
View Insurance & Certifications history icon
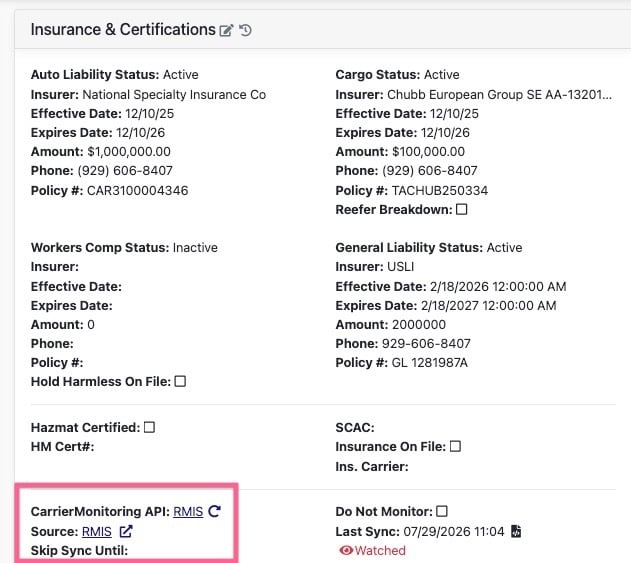[x=245, y=30]
